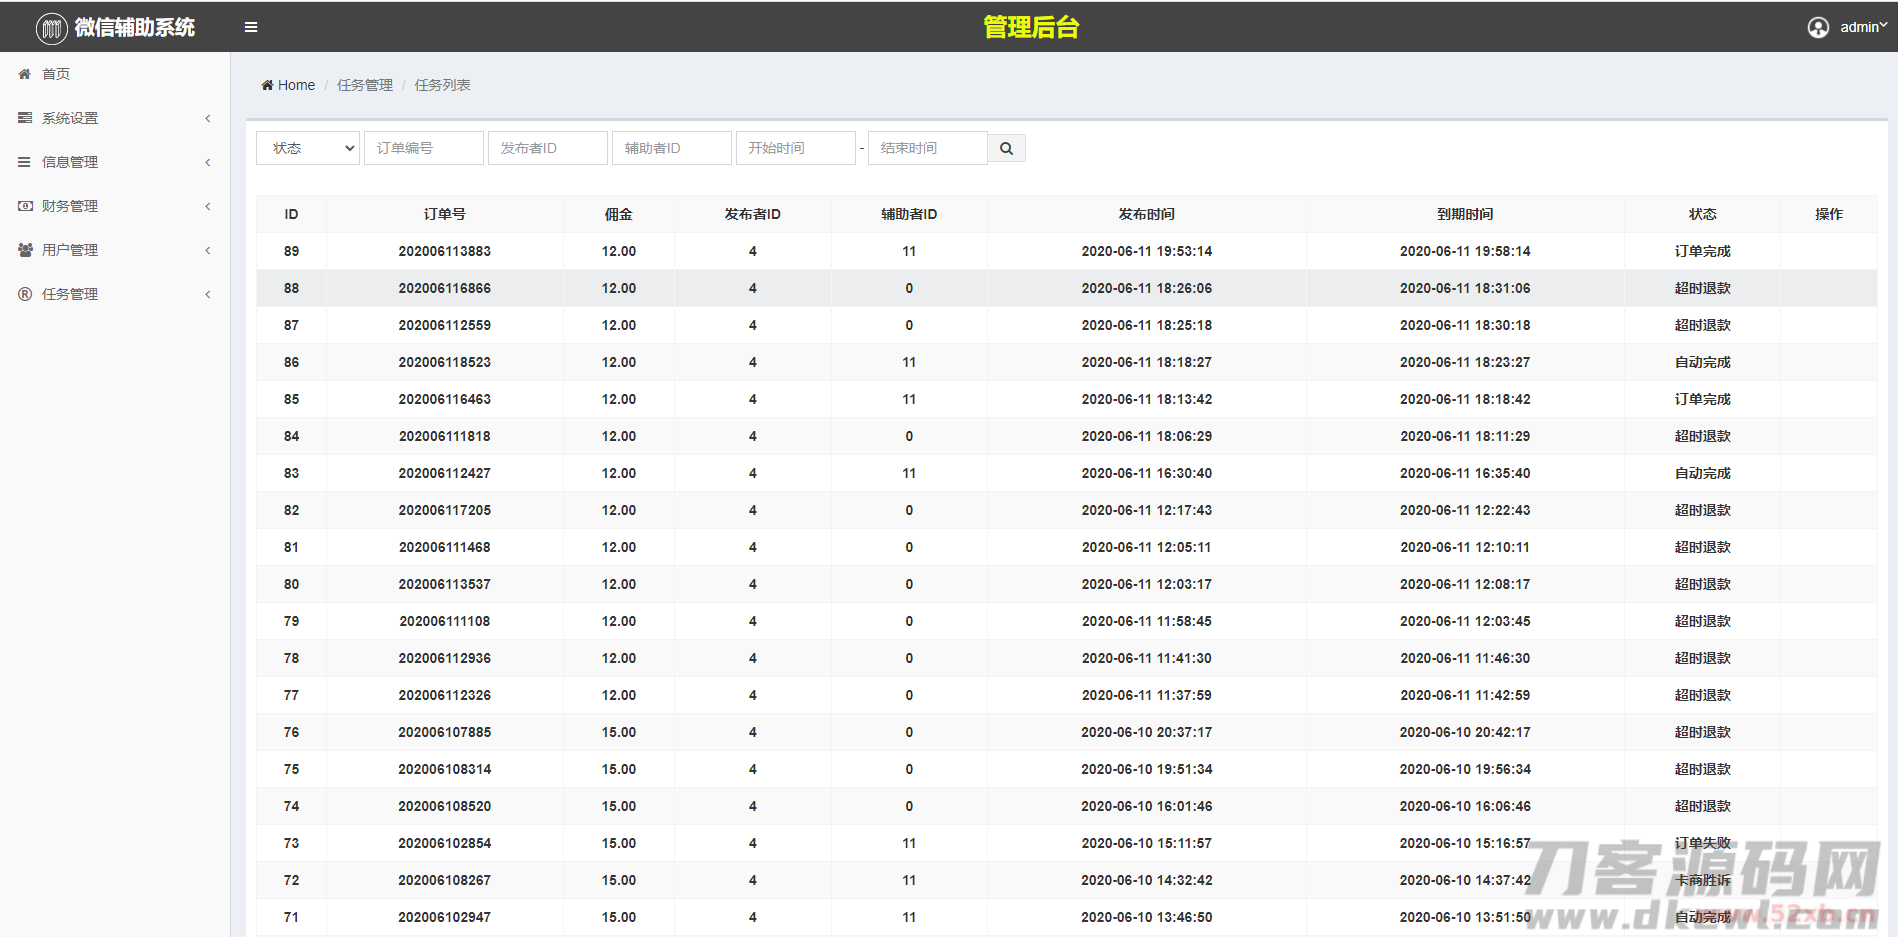This screenshot has width=1898, height=937.
Task: Click the 系统设置 sidebar icon
Action: [25, 118]
